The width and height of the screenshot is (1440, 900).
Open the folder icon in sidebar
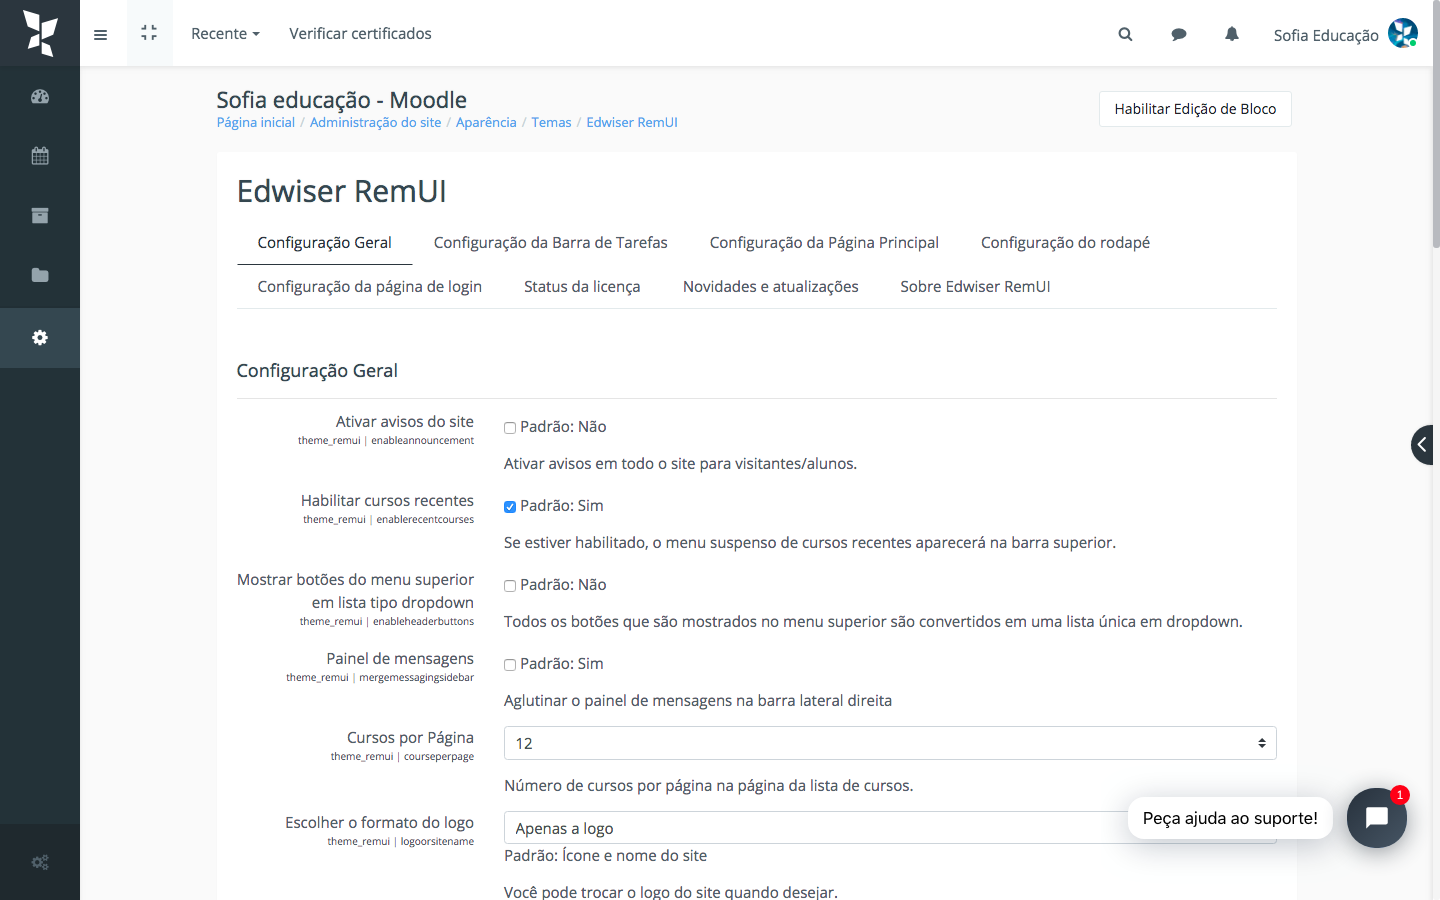click(x=40, y=275)
